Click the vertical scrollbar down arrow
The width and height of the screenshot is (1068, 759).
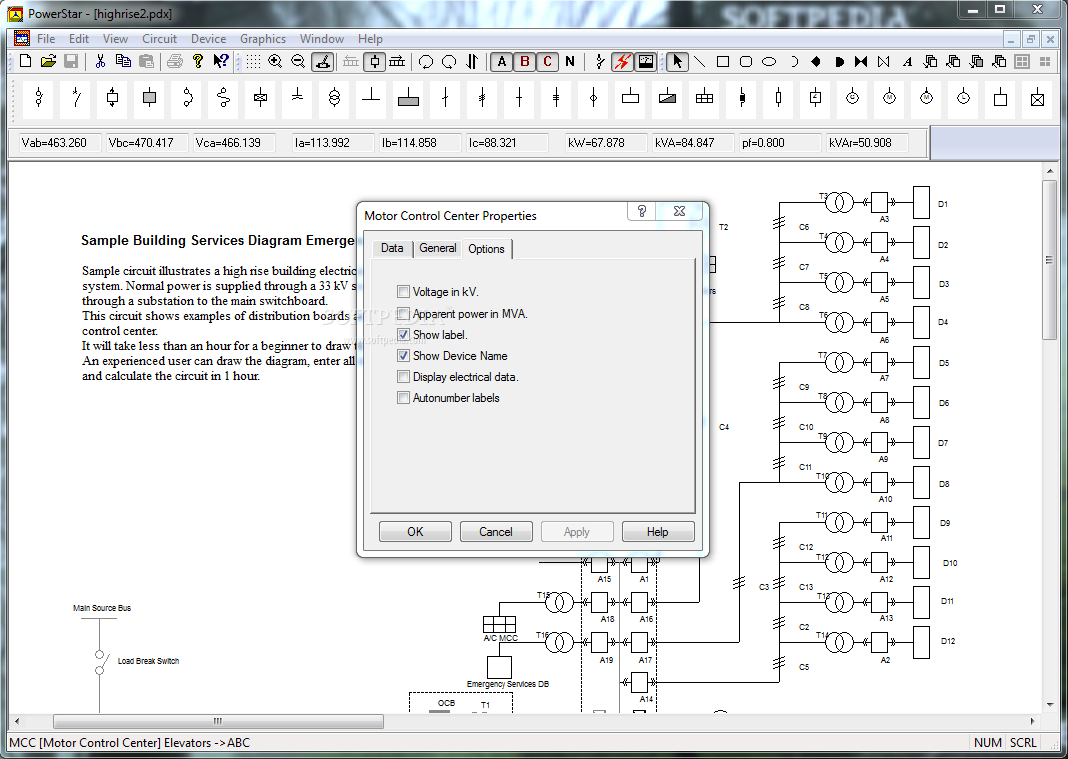[1050, 705]
